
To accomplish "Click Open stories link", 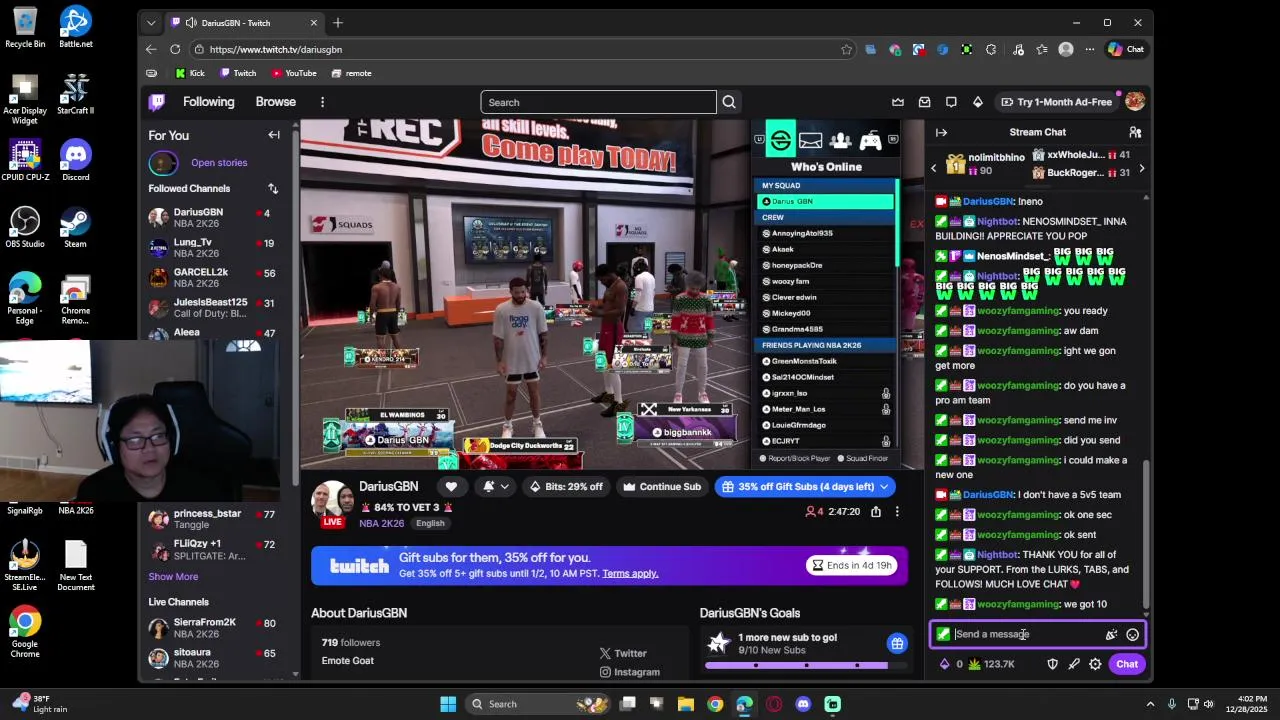I will [x=219, y=162].
